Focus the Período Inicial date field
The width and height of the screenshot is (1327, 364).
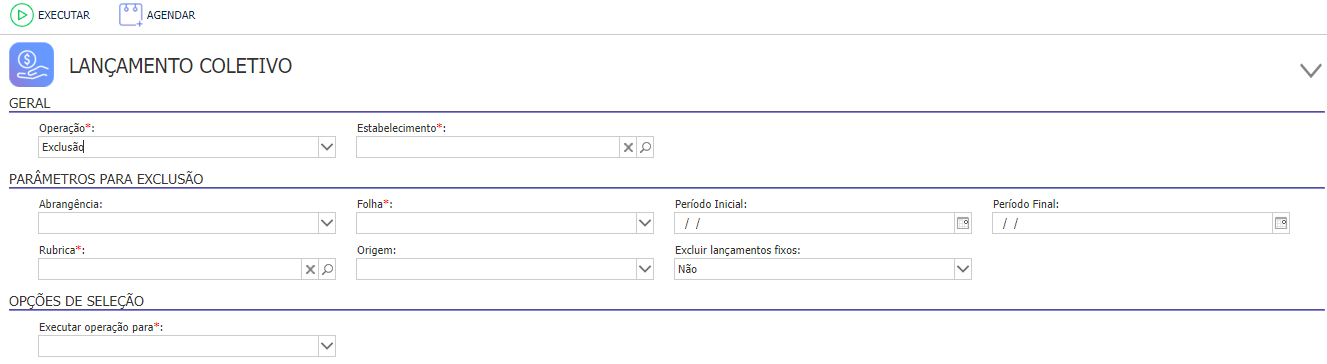[x=815, y=223]
